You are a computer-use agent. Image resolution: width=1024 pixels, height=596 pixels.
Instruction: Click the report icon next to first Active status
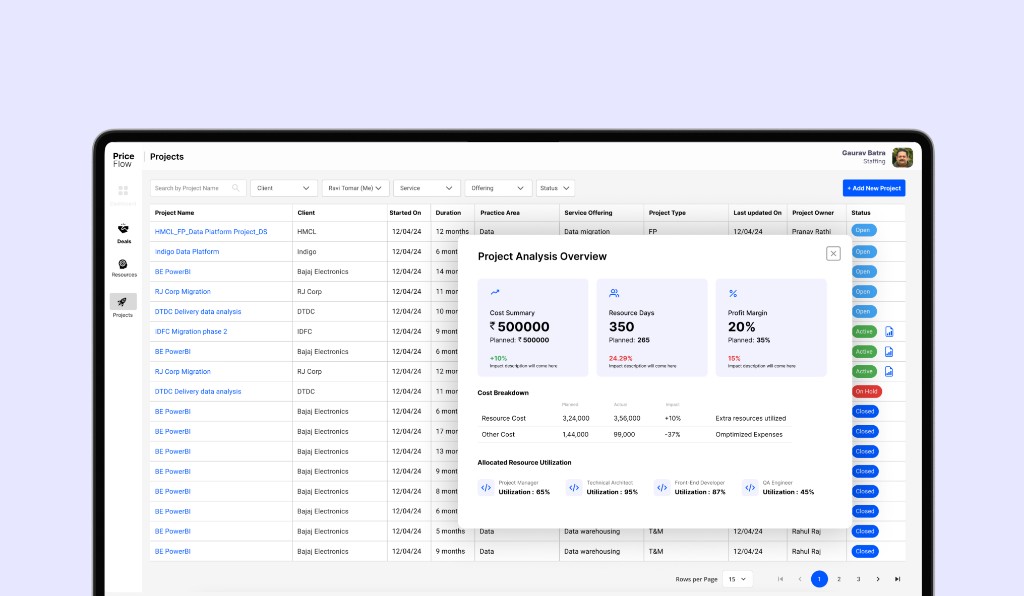click(x=889, y=331)
